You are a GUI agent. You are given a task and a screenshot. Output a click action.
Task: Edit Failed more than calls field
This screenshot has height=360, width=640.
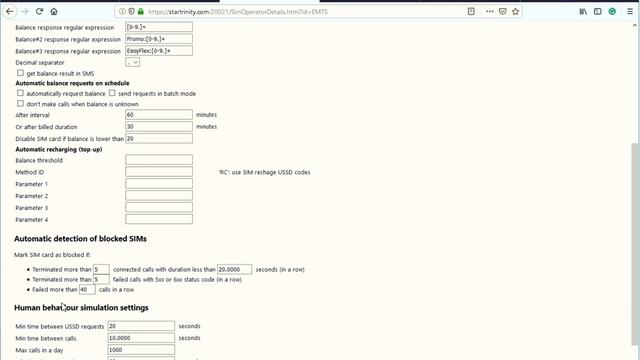[x=87, y=289]
